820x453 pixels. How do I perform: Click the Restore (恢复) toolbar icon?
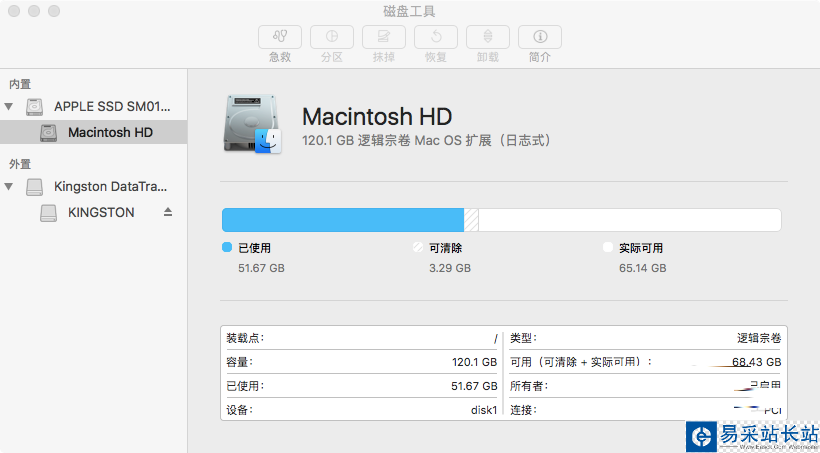pyautogui.click(x=436, y=38)
